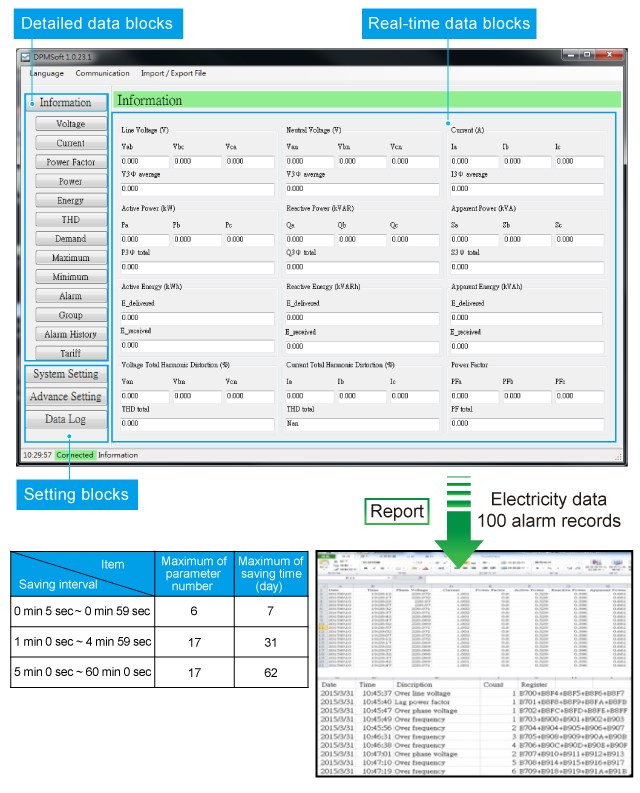The width and height of the screenshot is (640, 793).
Task: Expand the Advance Setting section
Action: [66, 397]
